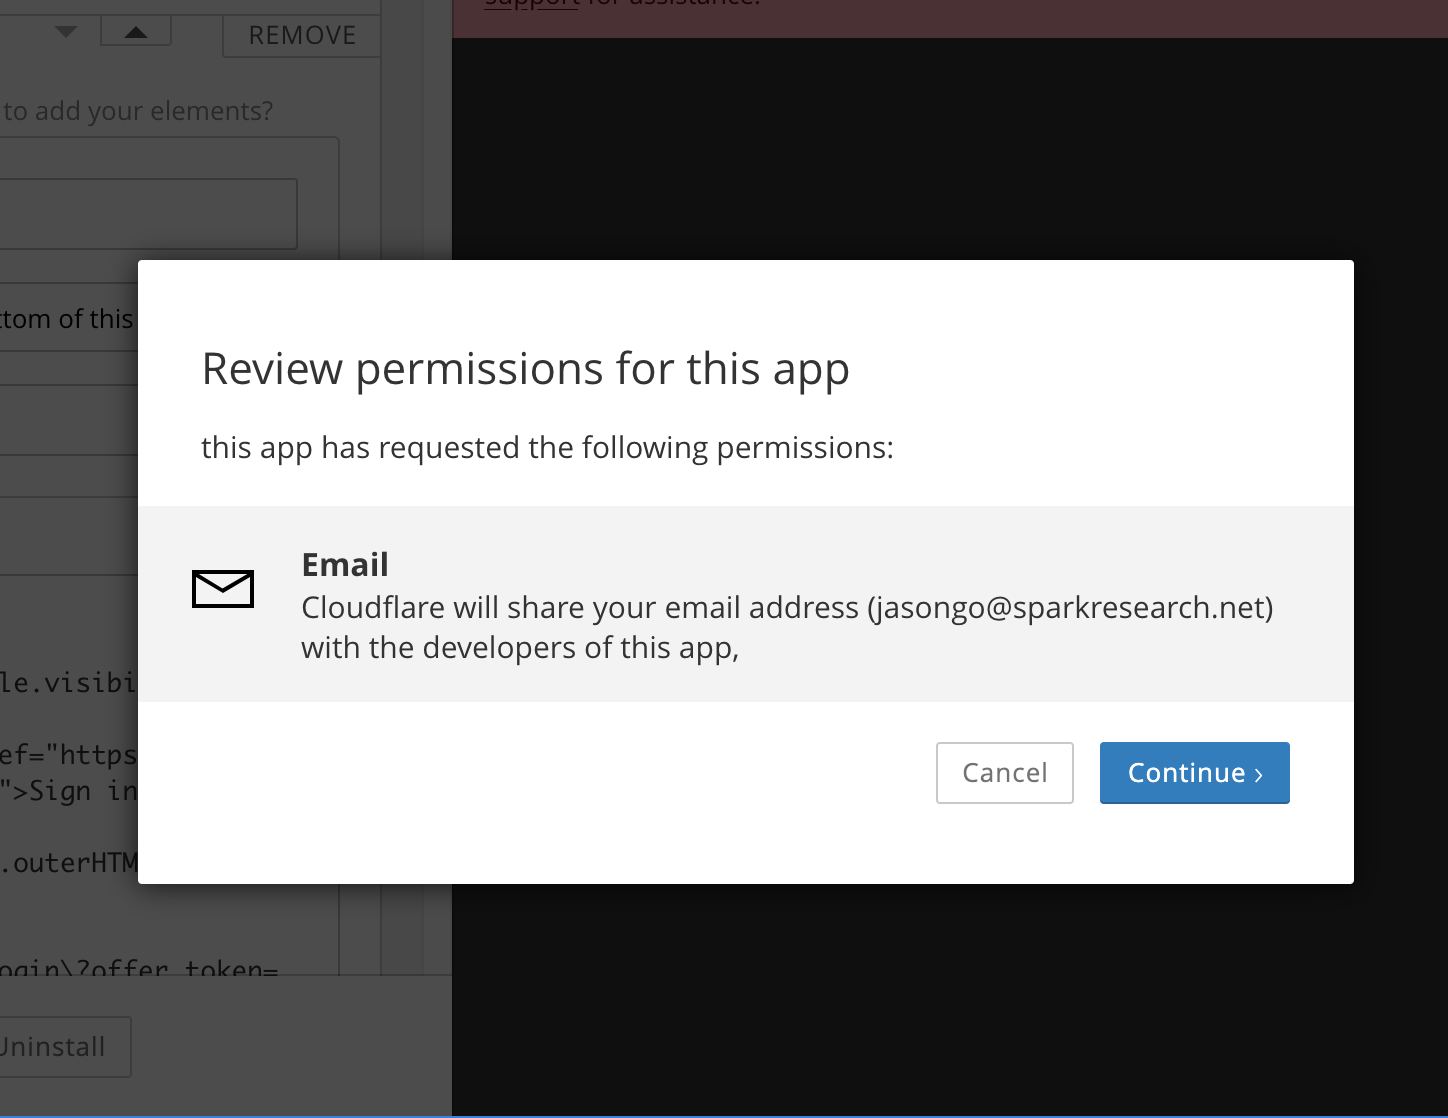Click 'Review permissions for this app' title
Screen dimensions: 1448x1118
[526, 369]
